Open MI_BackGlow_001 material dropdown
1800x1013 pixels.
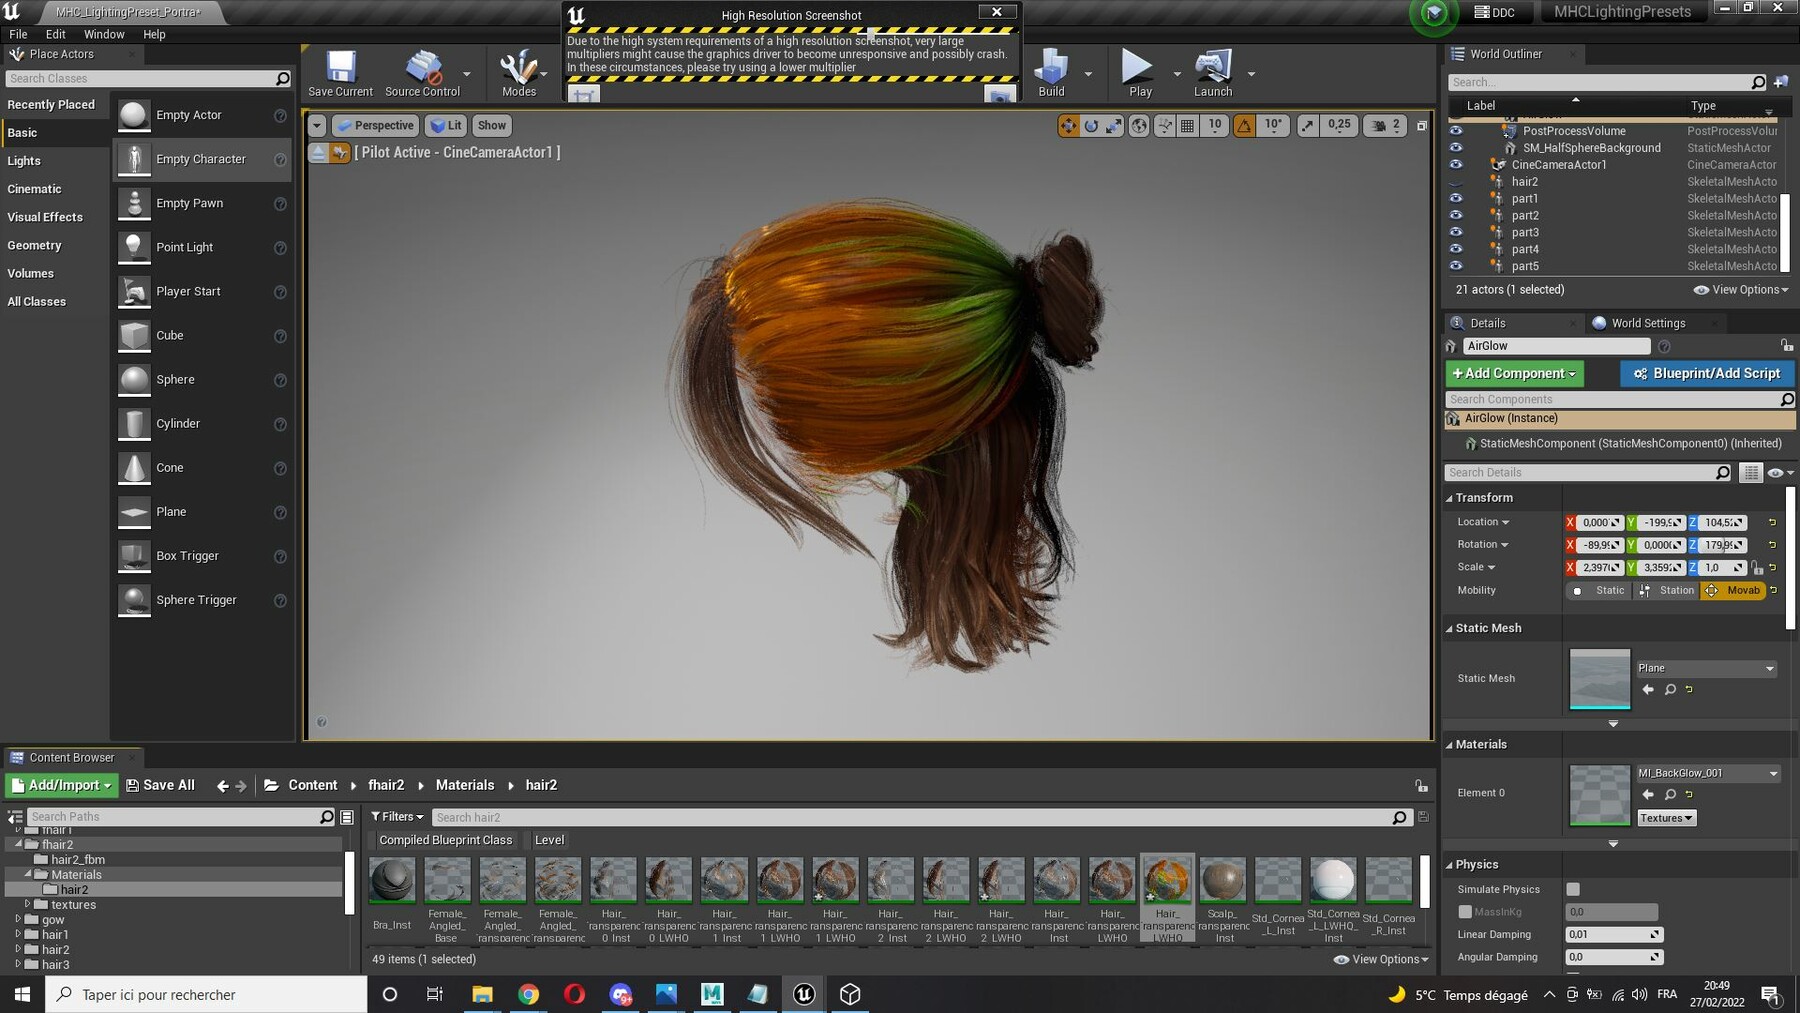[x=1707, y=773]
